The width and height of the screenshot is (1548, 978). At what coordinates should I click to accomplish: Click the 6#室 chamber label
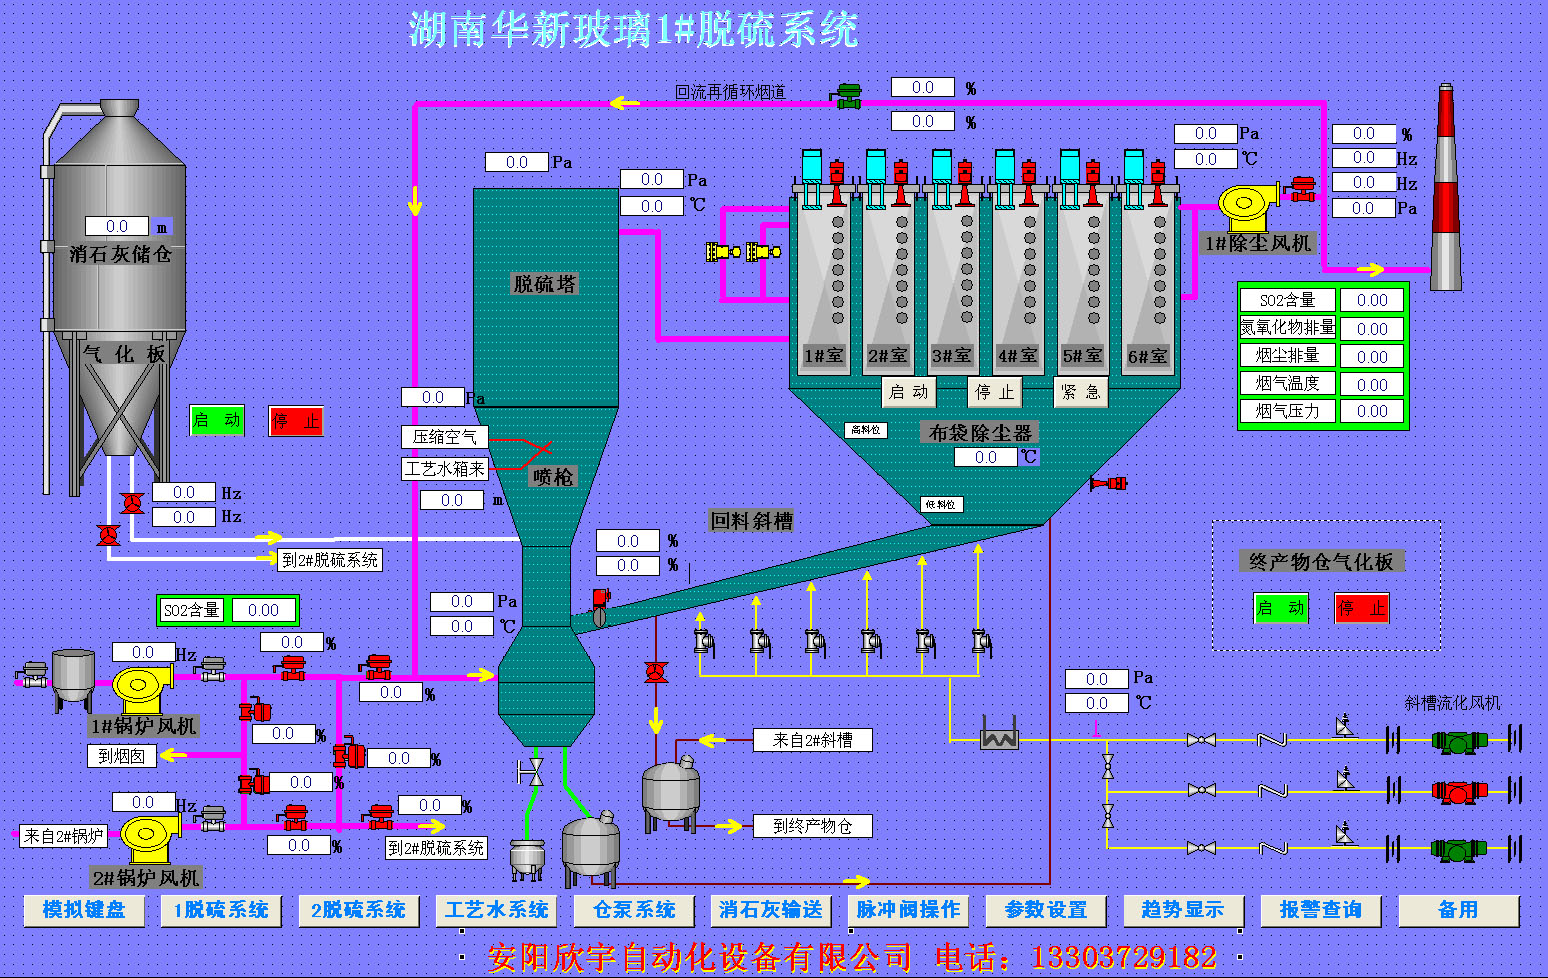pos(1147,356)
